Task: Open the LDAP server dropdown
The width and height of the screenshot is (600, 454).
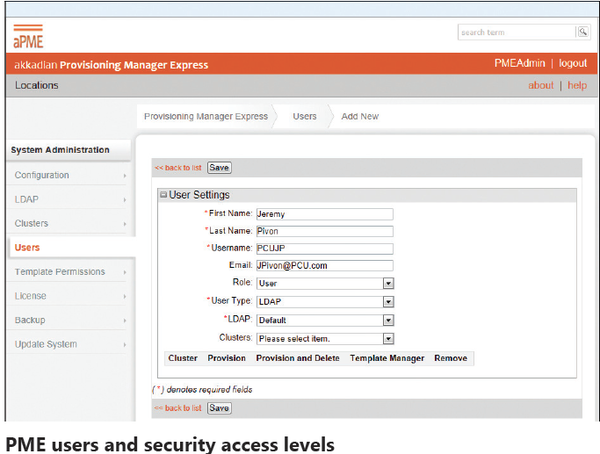Action: click(387, 320)
